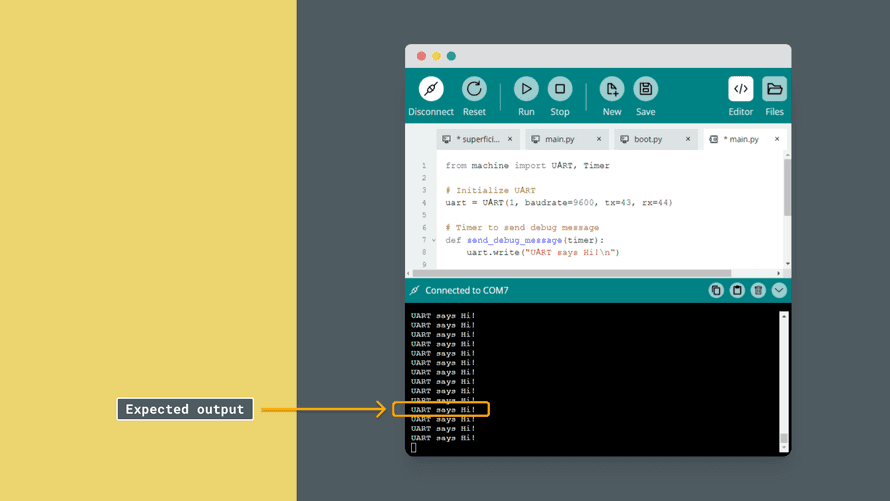Close the boot.py tab
890x501 pixels.
click(x=688, y=139)
